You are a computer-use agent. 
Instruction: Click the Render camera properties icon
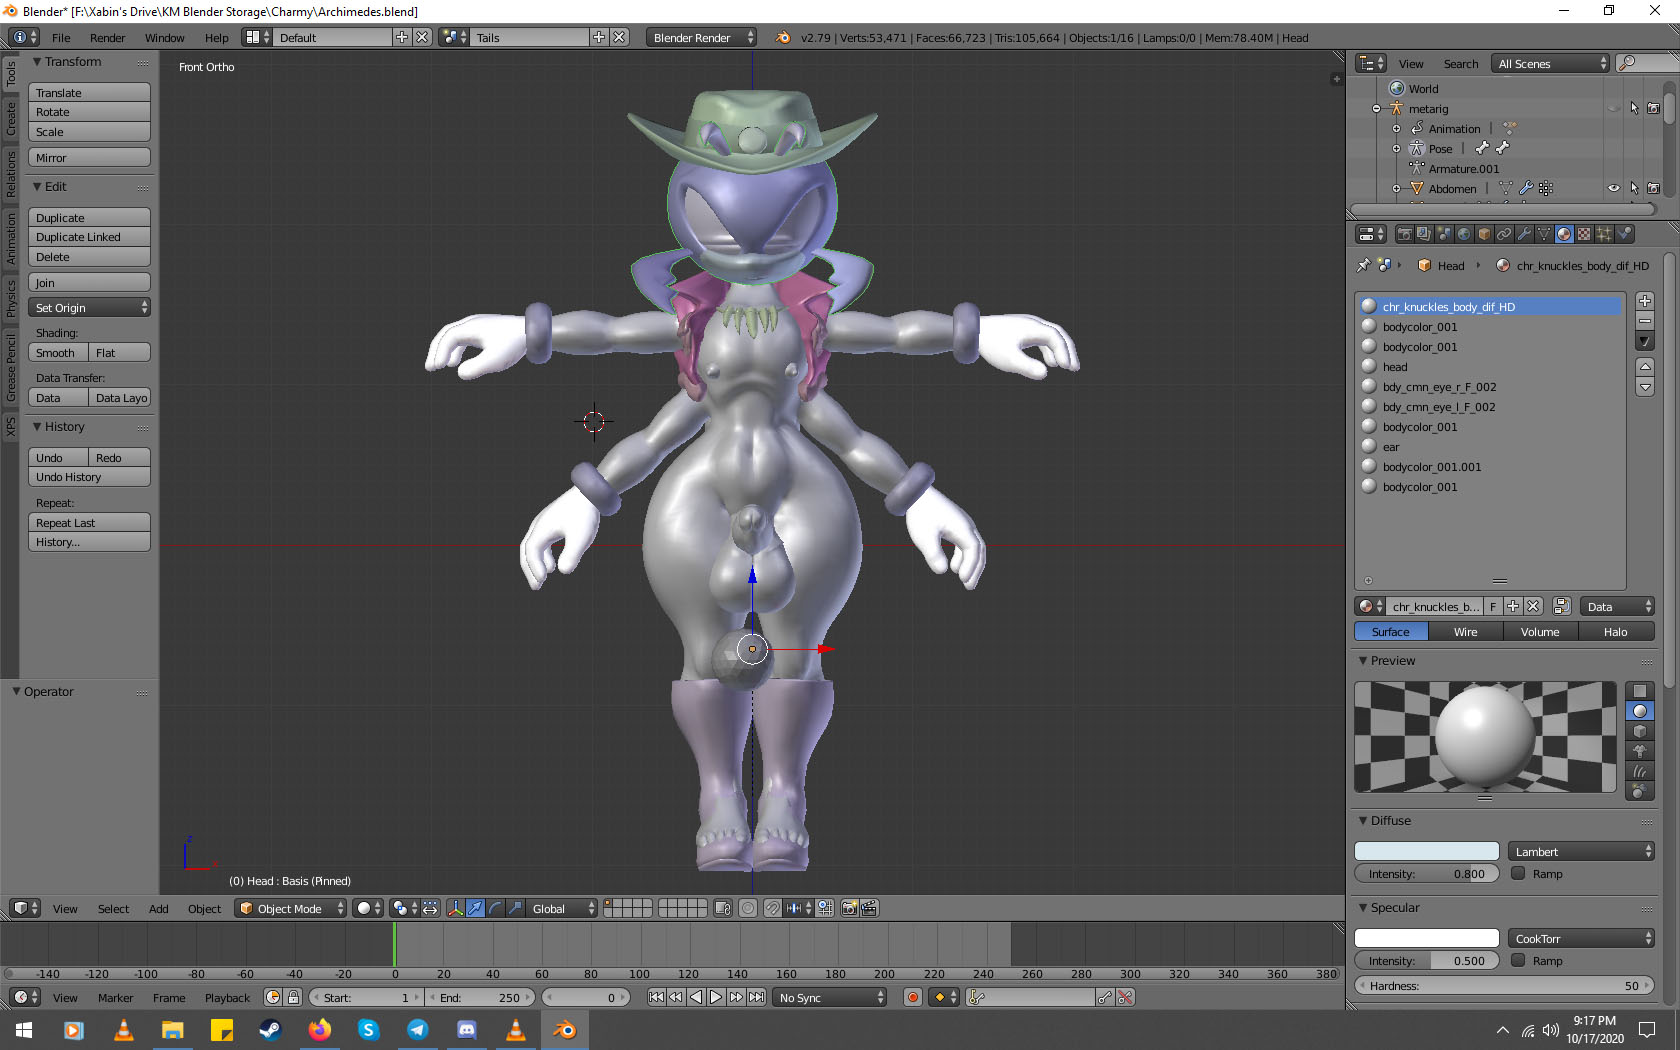pos(1404,234)
